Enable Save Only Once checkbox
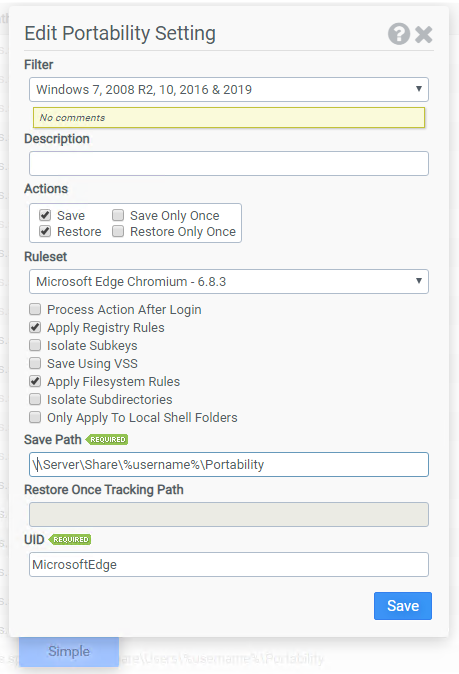Image resolution: width=459 pixels, height=674 pixels. coord(118,215)
